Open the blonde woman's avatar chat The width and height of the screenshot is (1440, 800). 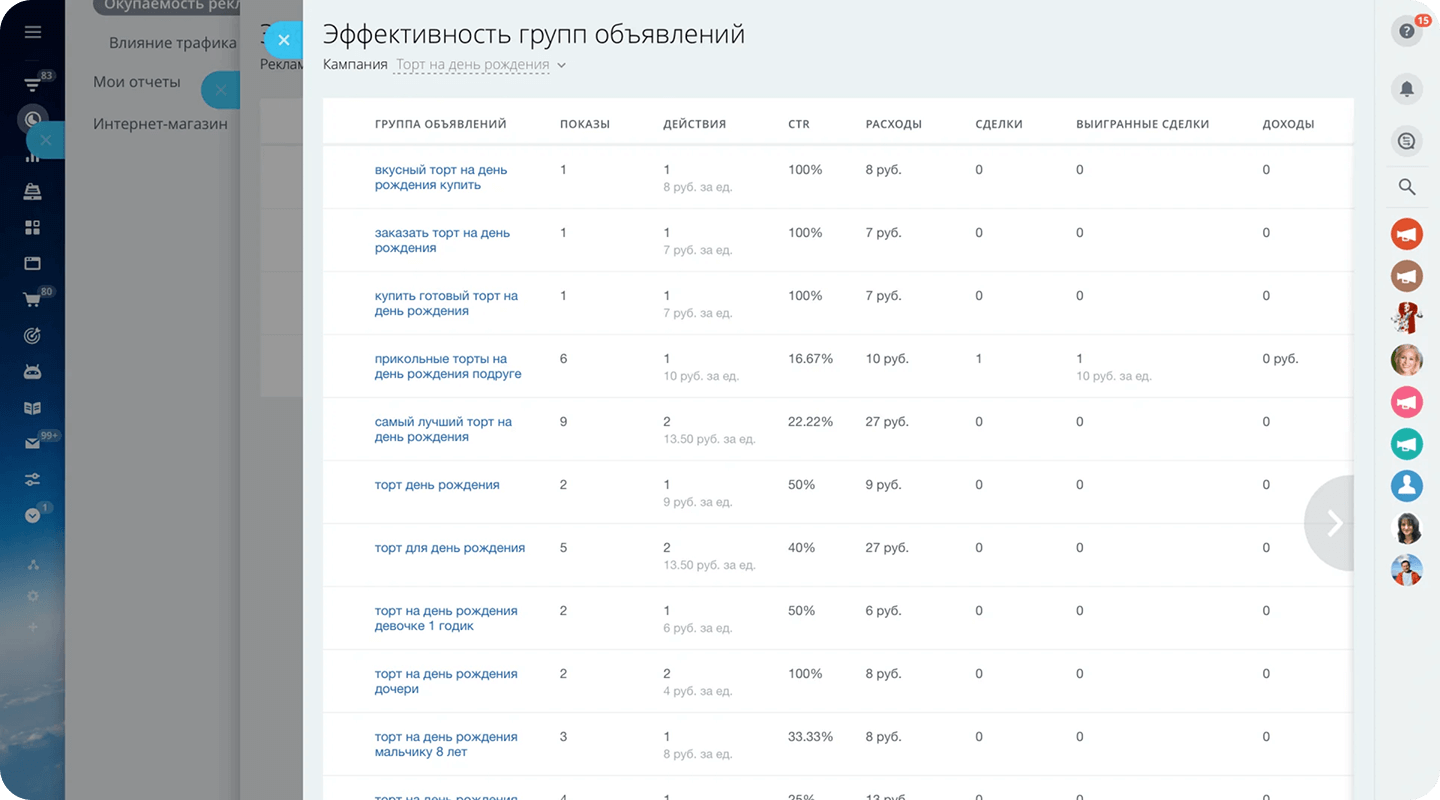tap(1406, 360)
